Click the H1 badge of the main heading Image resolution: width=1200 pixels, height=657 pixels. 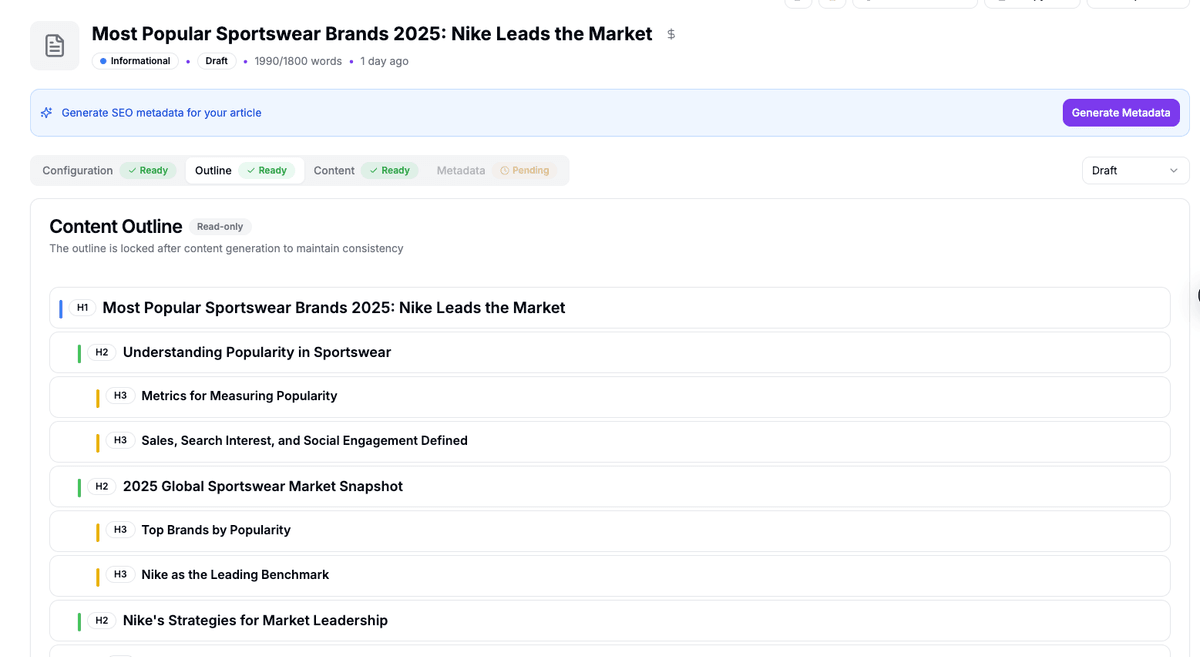point(83,308)
